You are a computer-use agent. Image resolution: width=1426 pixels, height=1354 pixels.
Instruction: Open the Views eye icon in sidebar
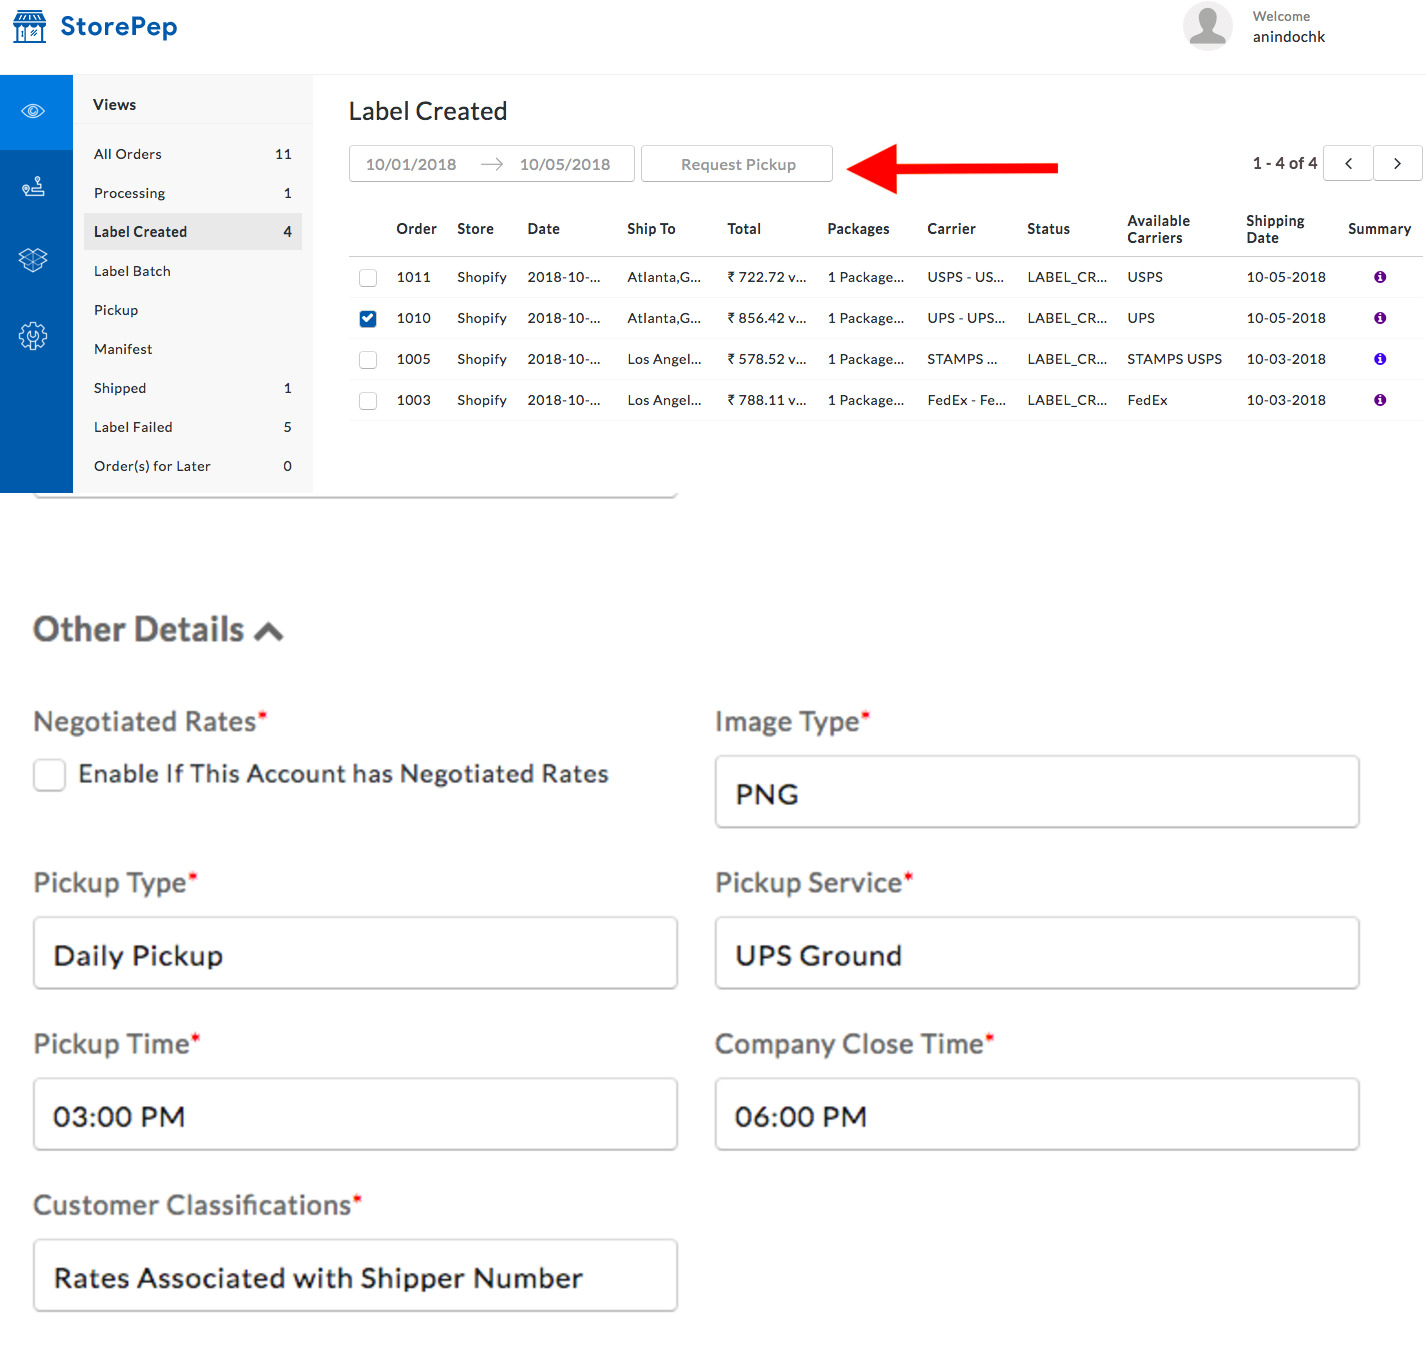tap(33, 111)
